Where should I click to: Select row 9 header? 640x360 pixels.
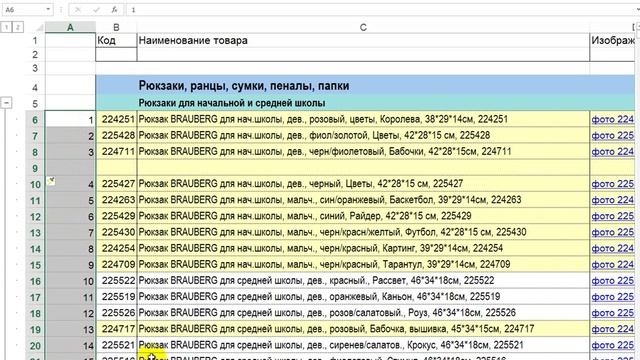point(35,168)
